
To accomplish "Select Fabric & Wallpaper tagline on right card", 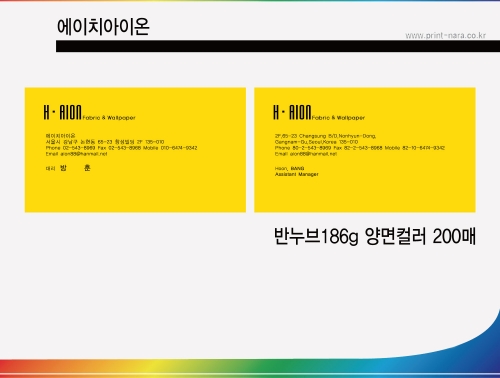I will click(x=338, y=118).
